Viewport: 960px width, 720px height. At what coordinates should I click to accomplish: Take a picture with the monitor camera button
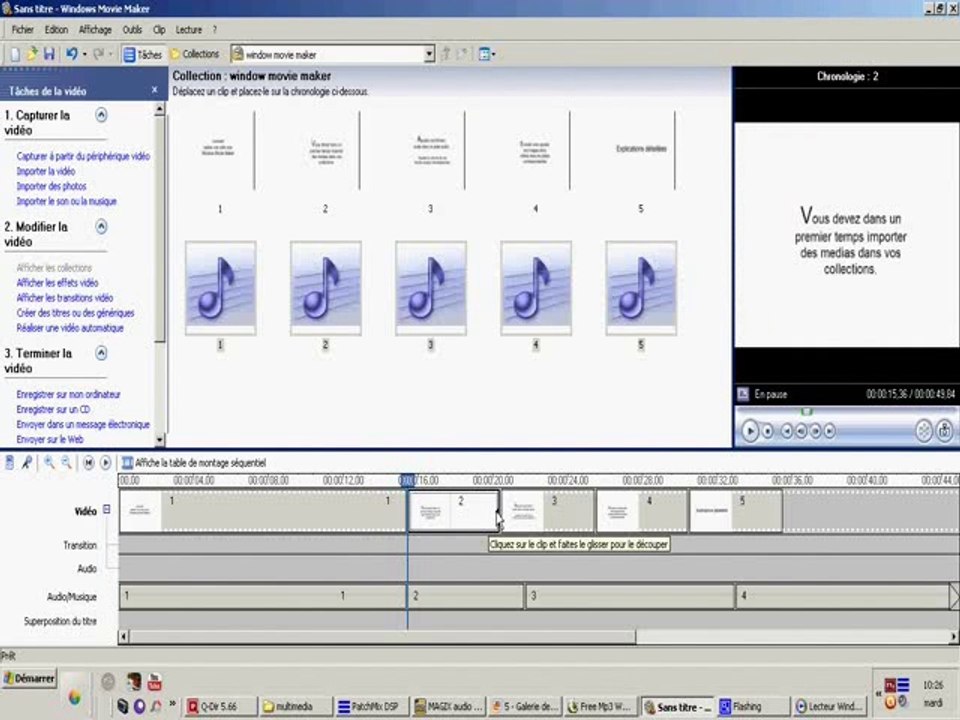[945, 431]
